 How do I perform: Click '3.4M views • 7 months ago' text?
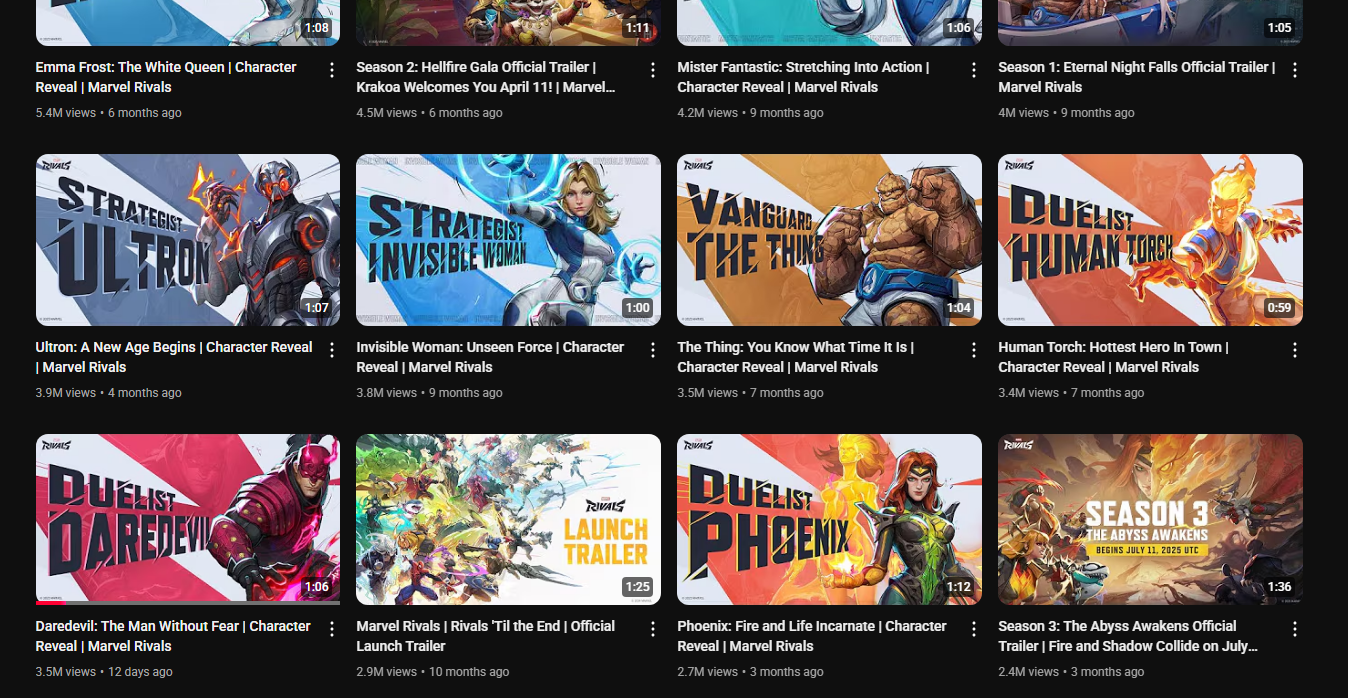coord(1071,393)
